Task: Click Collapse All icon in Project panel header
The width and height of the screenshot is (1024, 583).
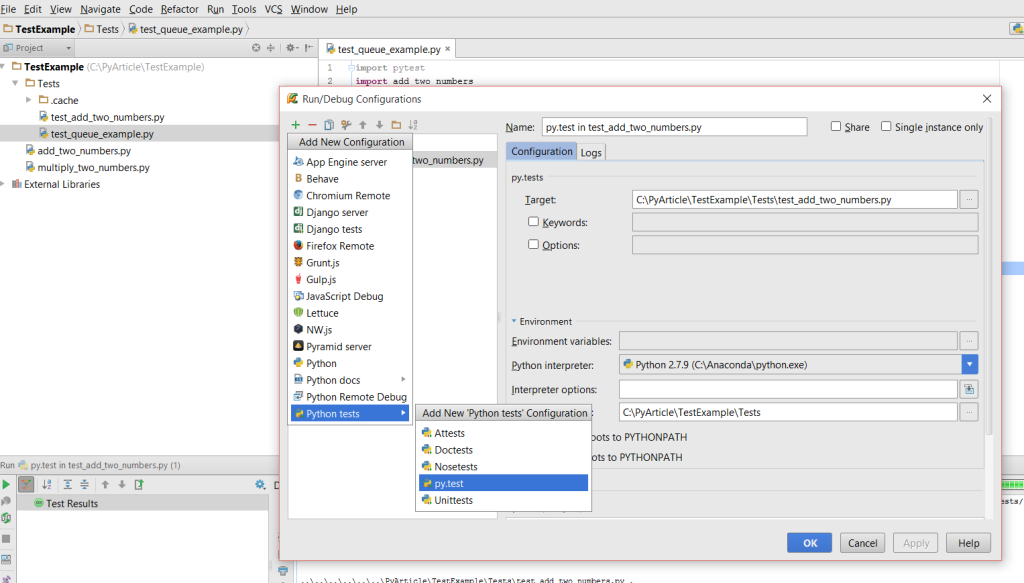Action: click(x=270, y=48)
